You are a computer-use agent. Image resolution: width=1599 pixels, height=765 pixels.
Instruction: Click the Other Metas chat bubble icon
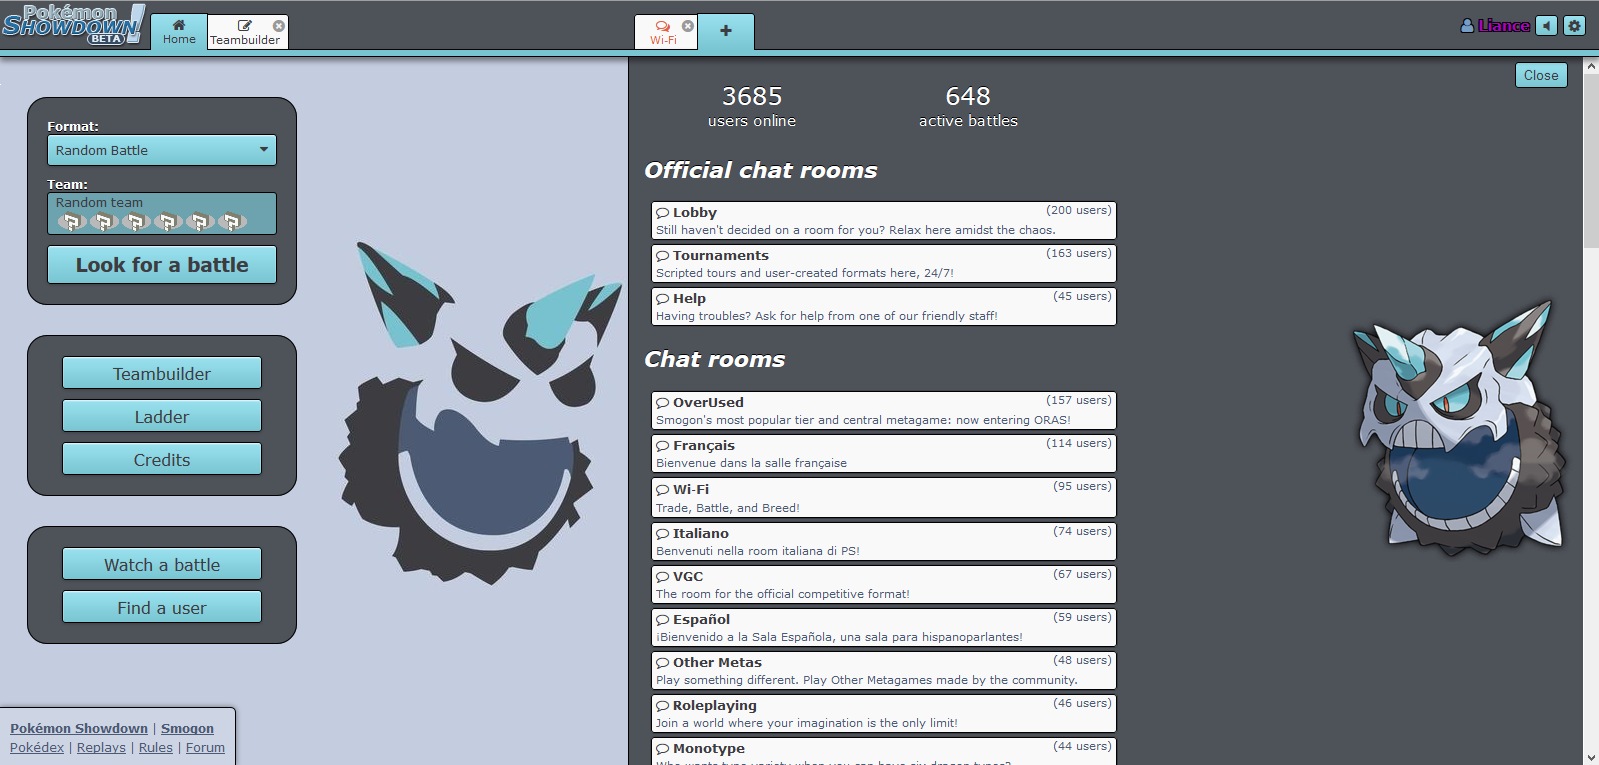pyautogui.click(x=662, y=663)
